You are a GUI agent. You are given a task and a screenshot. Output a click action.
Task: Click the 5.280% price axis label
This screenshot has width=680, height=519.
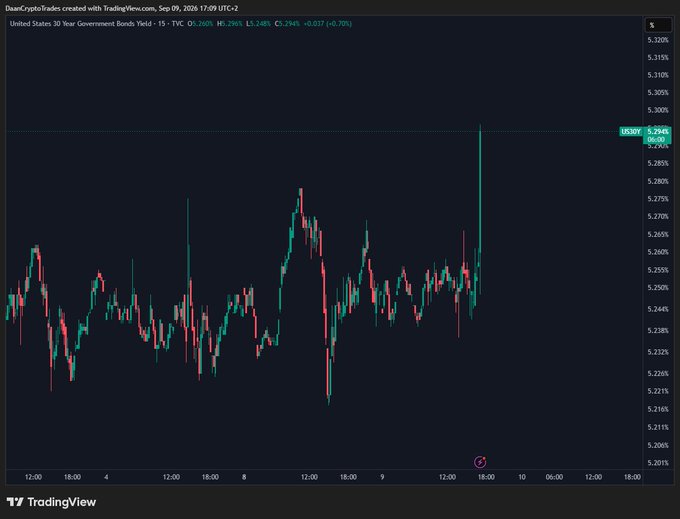click(658, 181)
